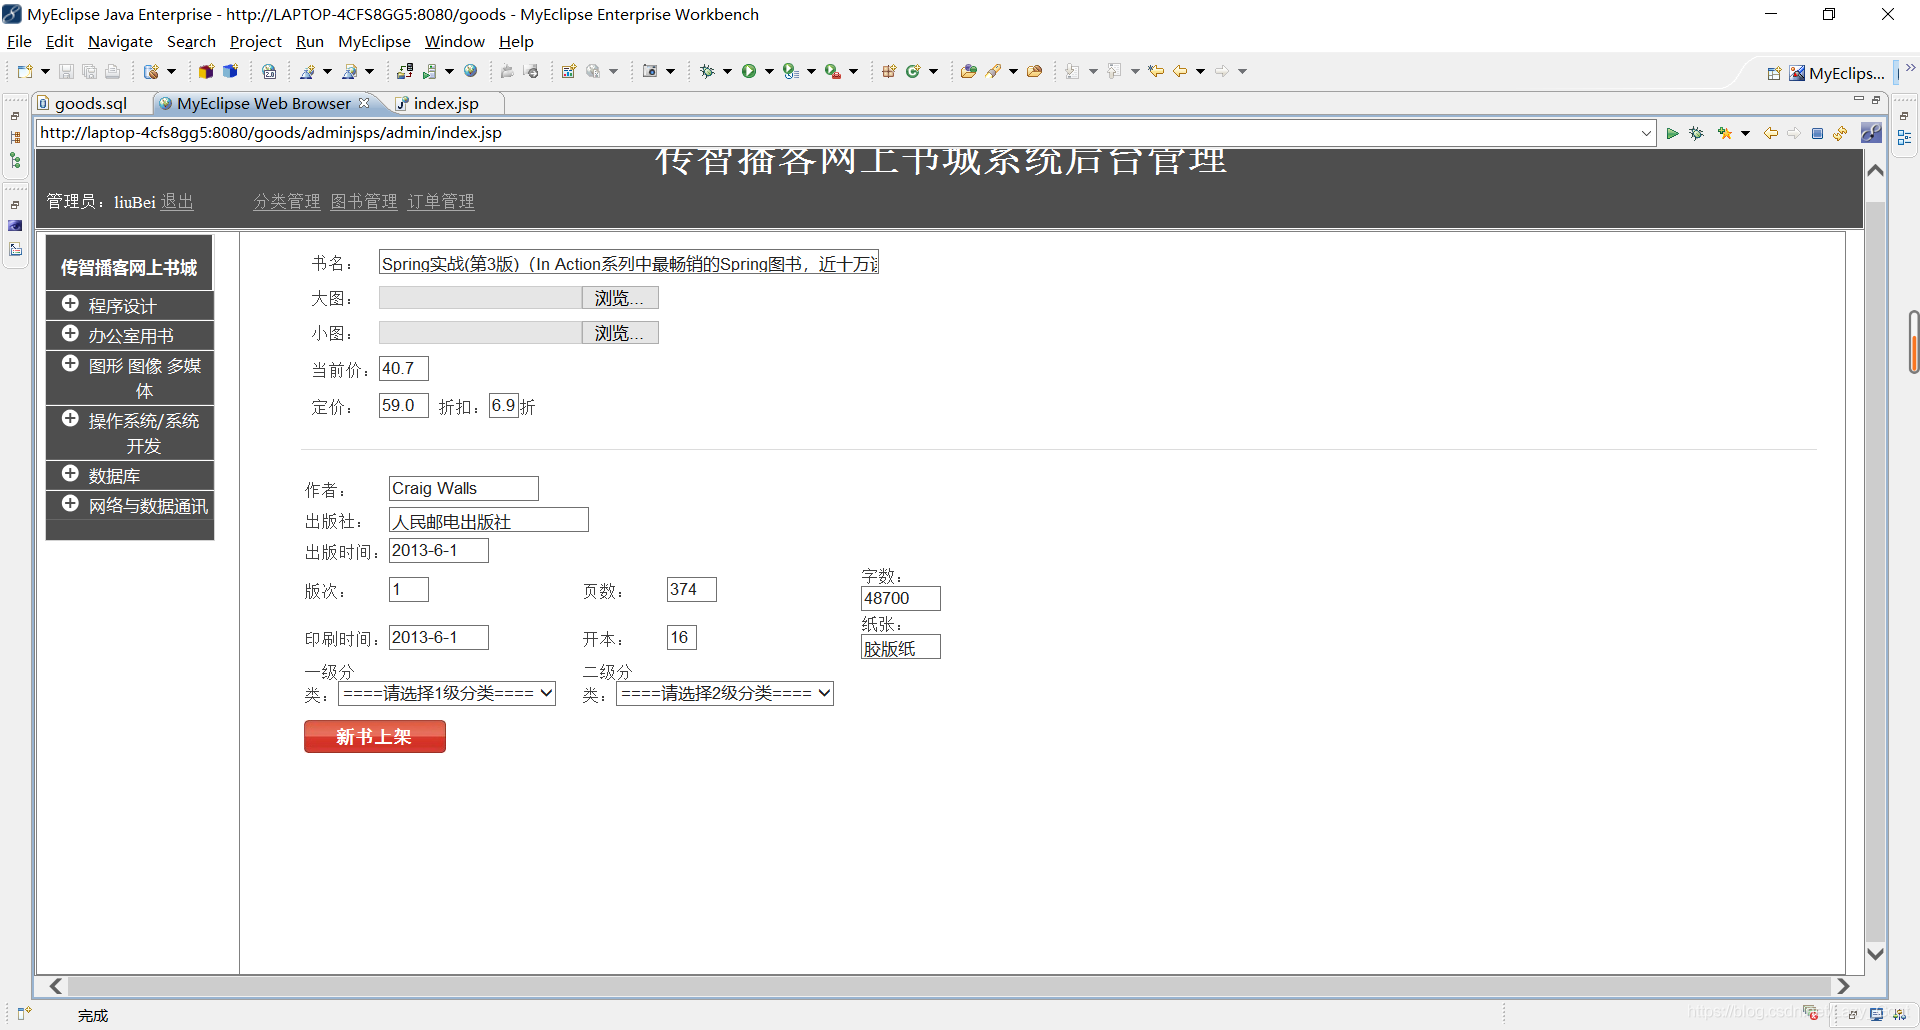1920x1030 pixels.
Task: Click the Open Type folder icon
Action: tap(968, 72)
